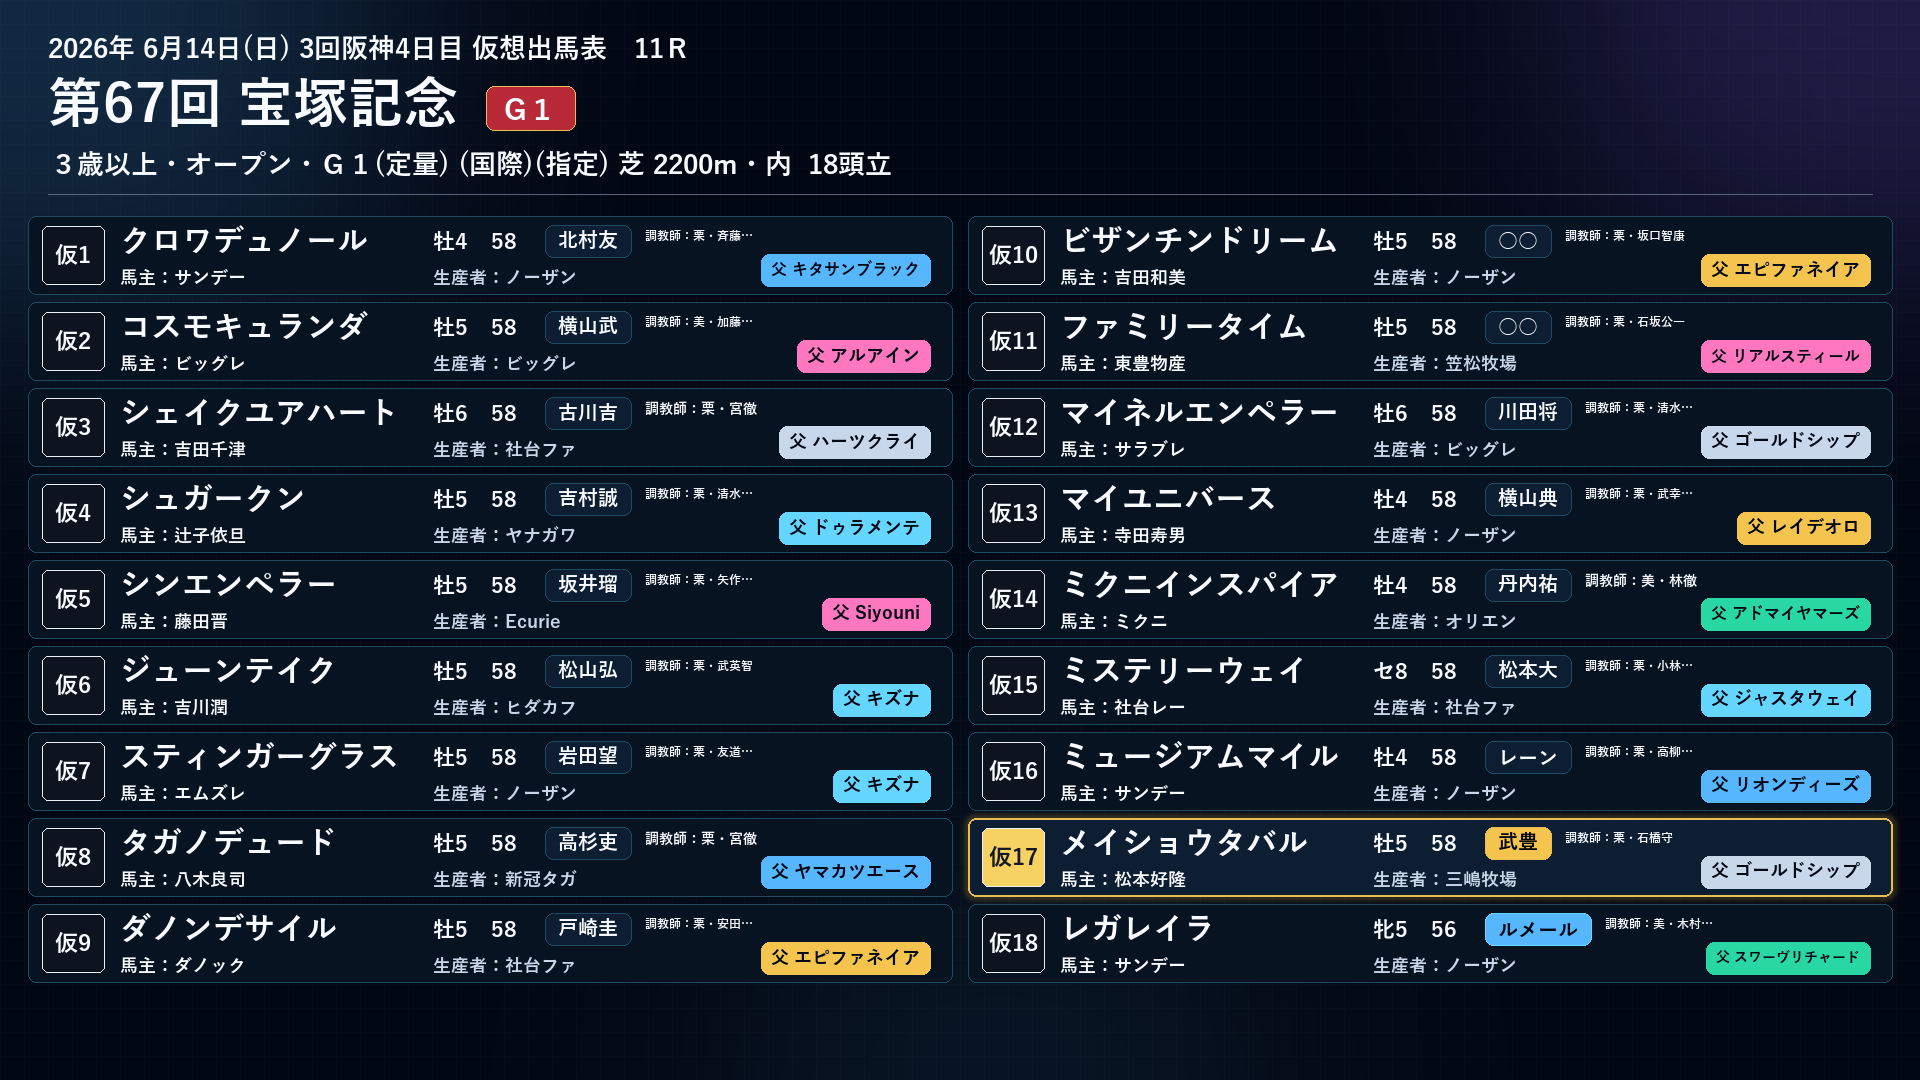The image size is (1920, 1080).
Task: Open horse name タガノデュード
Action: (228, 842)
